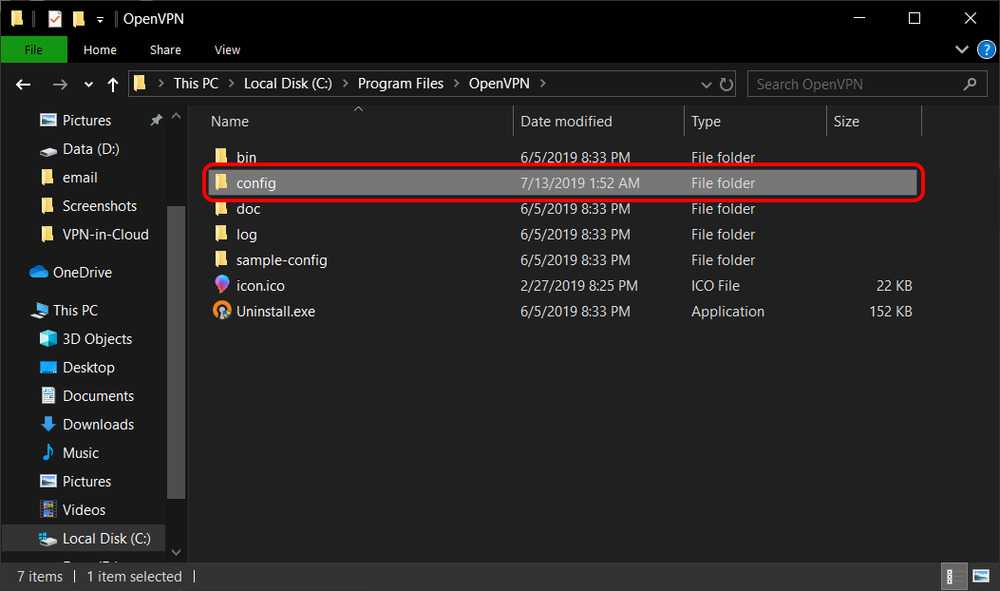Image resolution: width=1000 pixels, height=591 pixels.
Task: Click the Up directory arrow icon
Action: [113, 84]
